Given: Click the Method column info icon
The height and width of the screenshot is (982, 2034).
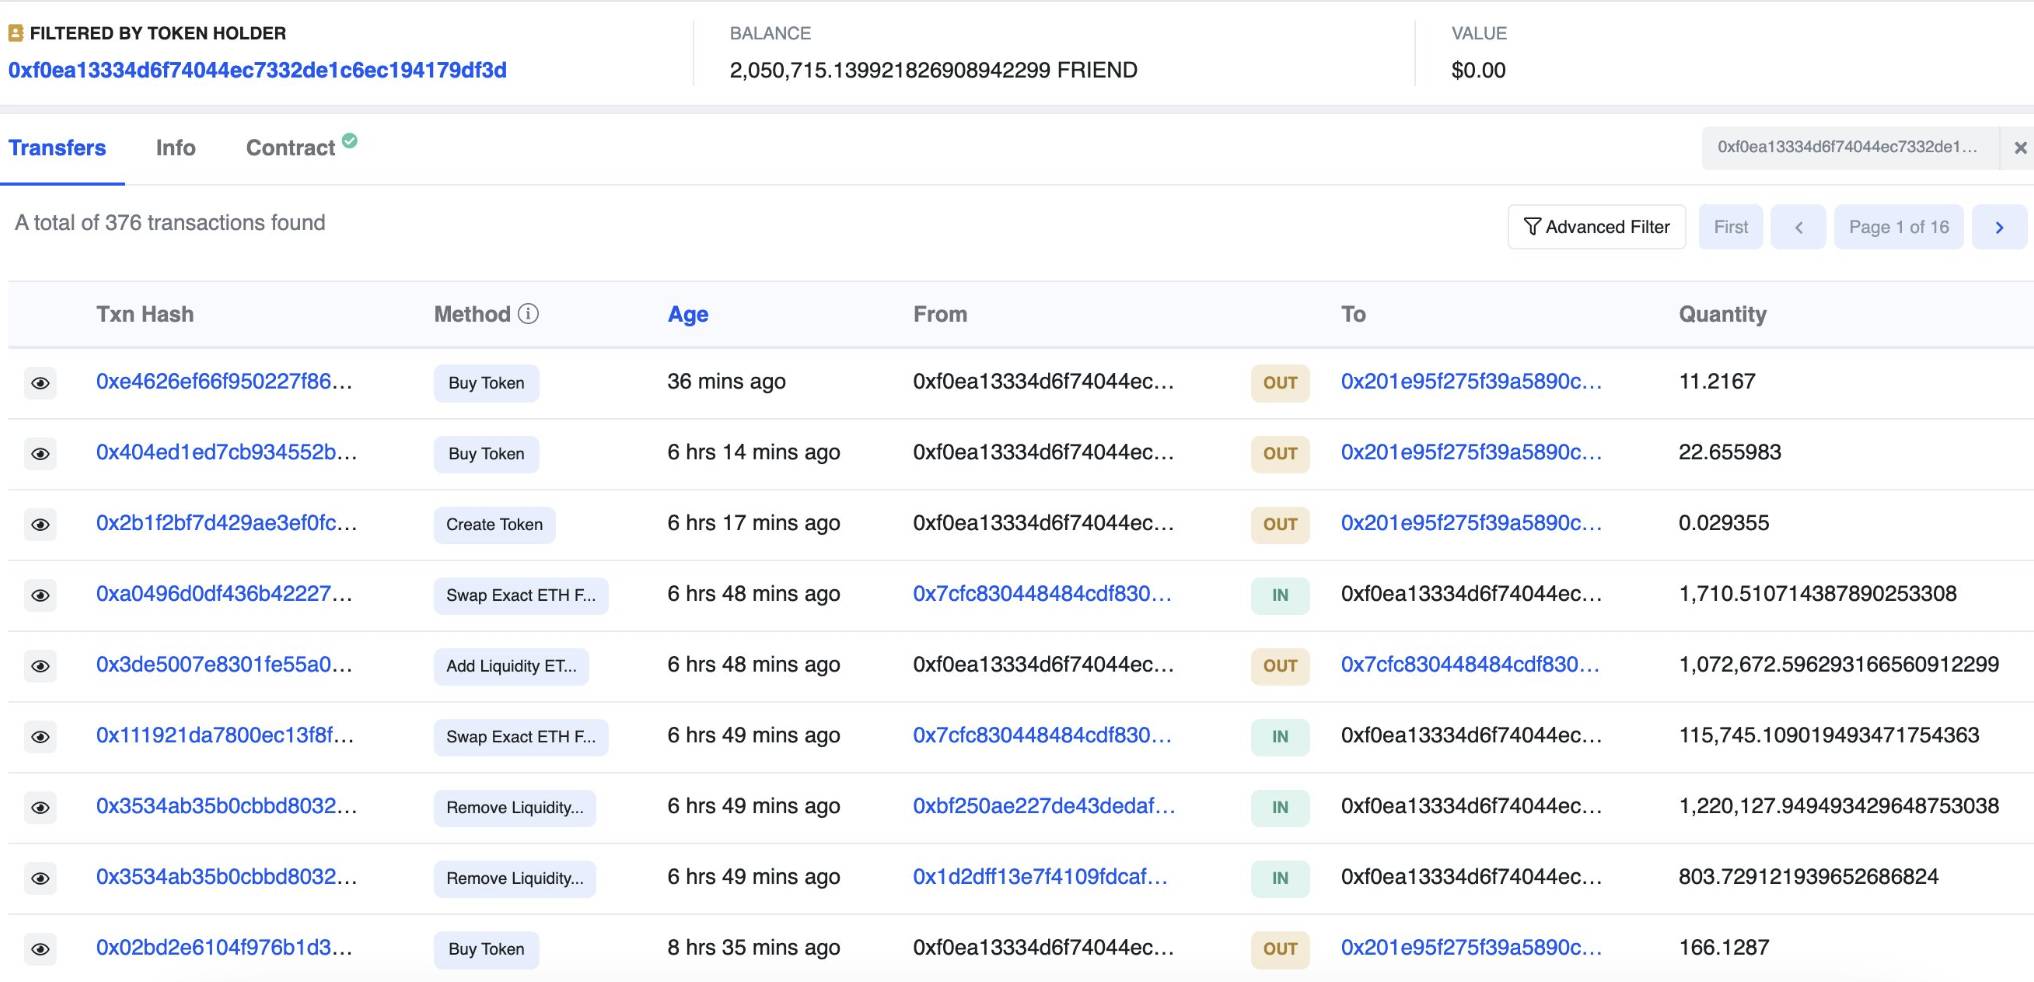Looking at the screenshot, I should [528, 314].
